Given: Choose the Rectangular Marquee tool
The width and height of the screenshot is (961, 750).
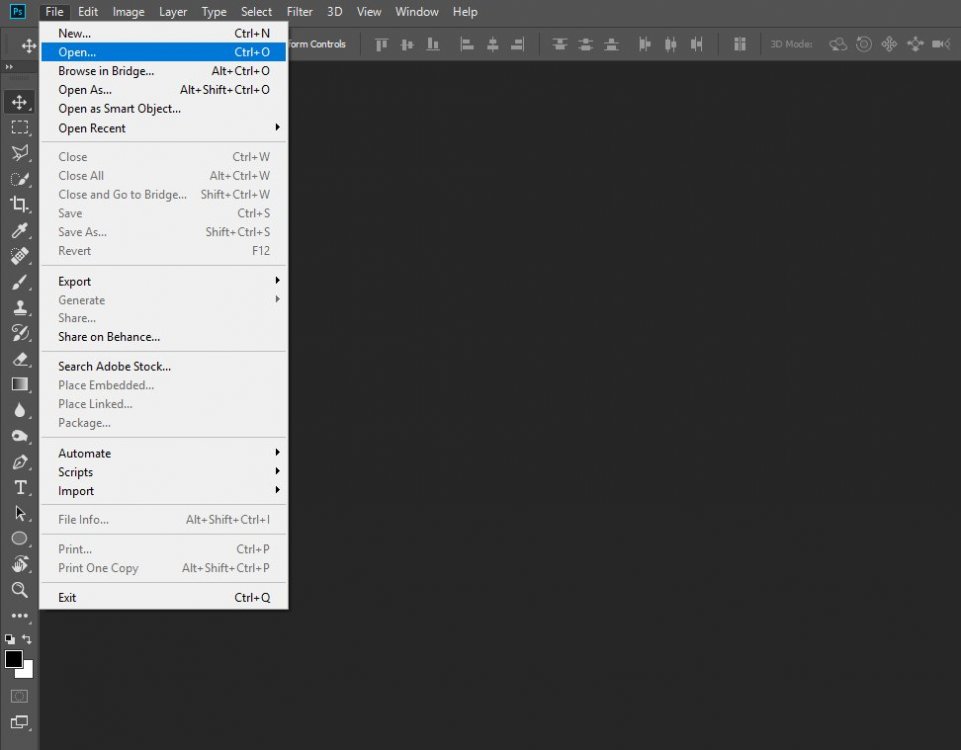Looking at the screenshot, I should (19, 127).
